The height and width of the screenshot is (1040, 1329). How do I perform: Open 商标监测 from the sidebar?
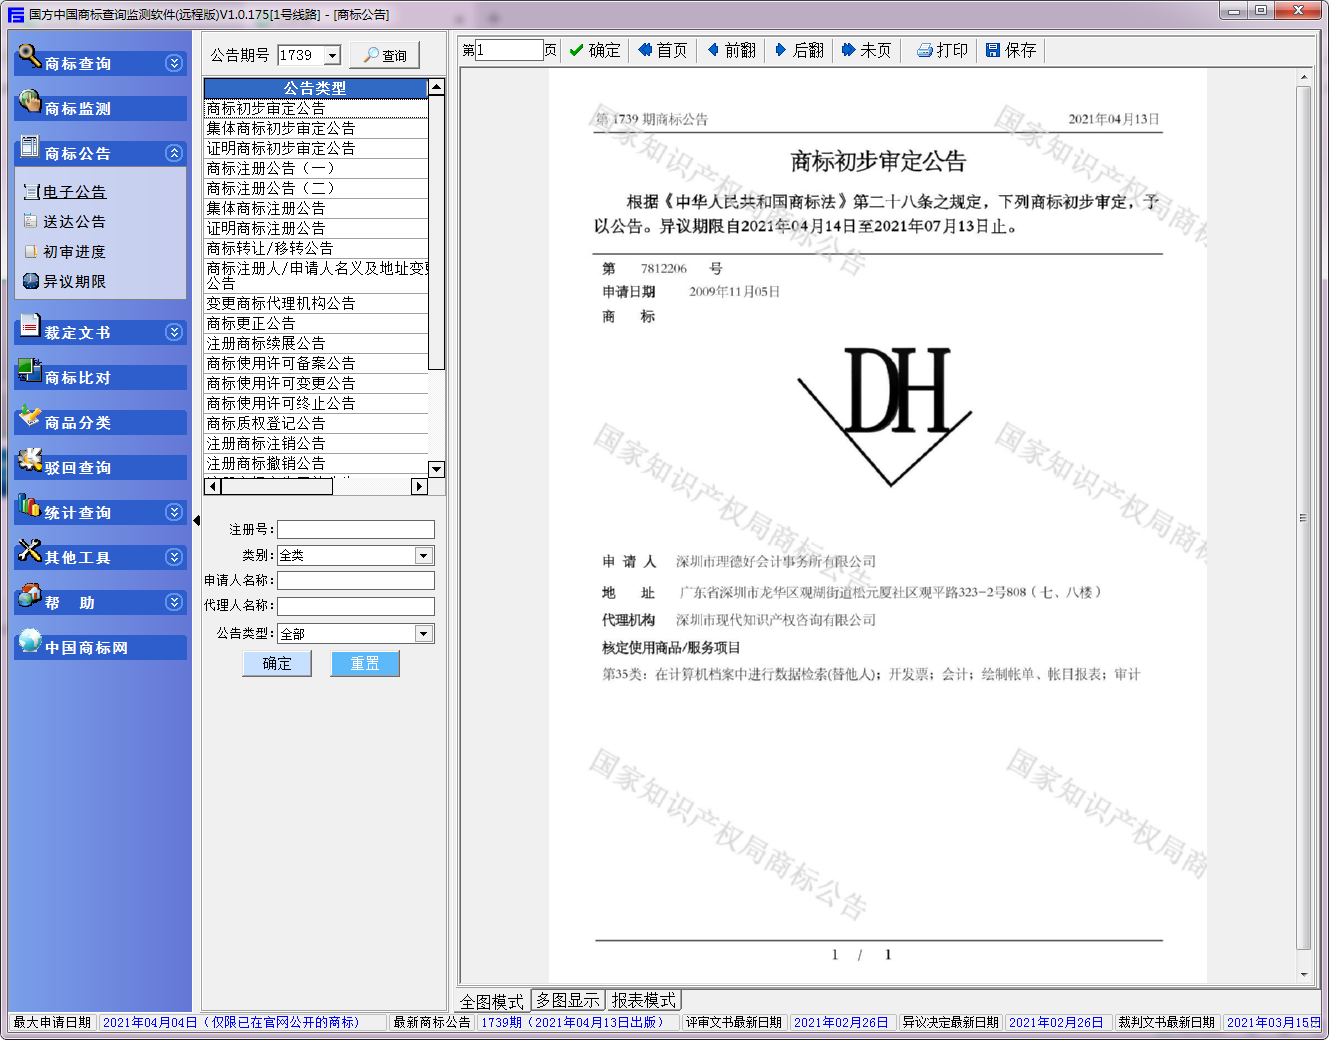pyautogui.click(x=77, y=108)
